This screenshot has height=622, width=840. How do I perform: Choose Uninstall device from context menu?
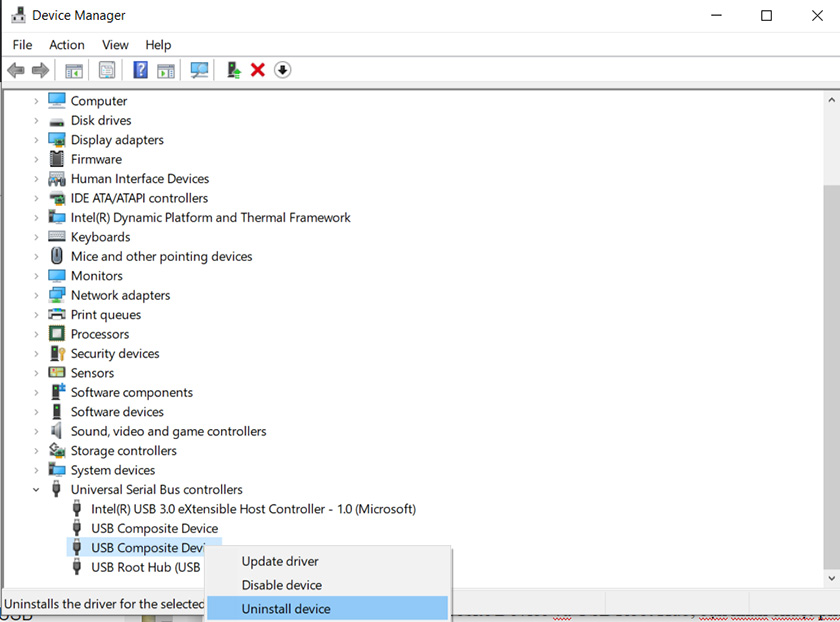tap(286, 608)
